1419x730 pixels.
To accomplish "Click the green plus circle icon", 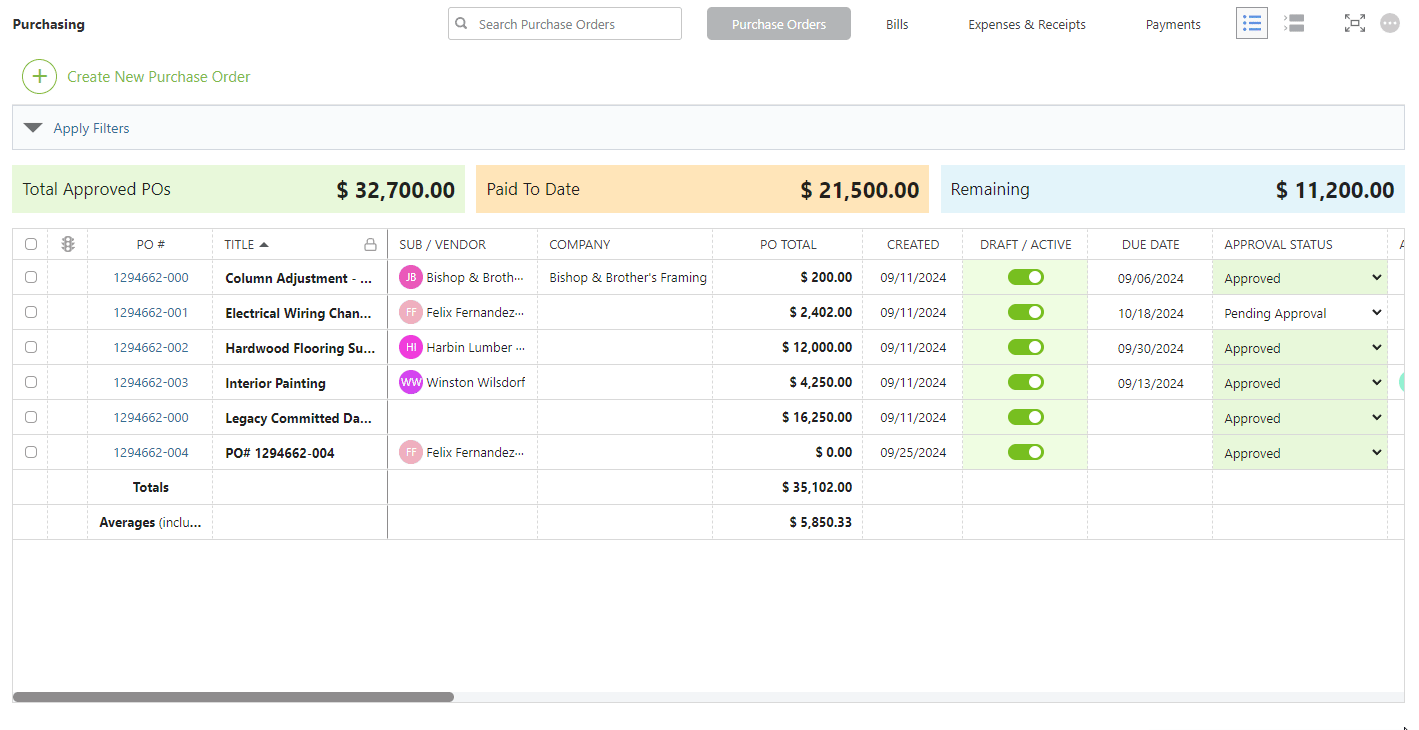I will [x=39, y=76].
